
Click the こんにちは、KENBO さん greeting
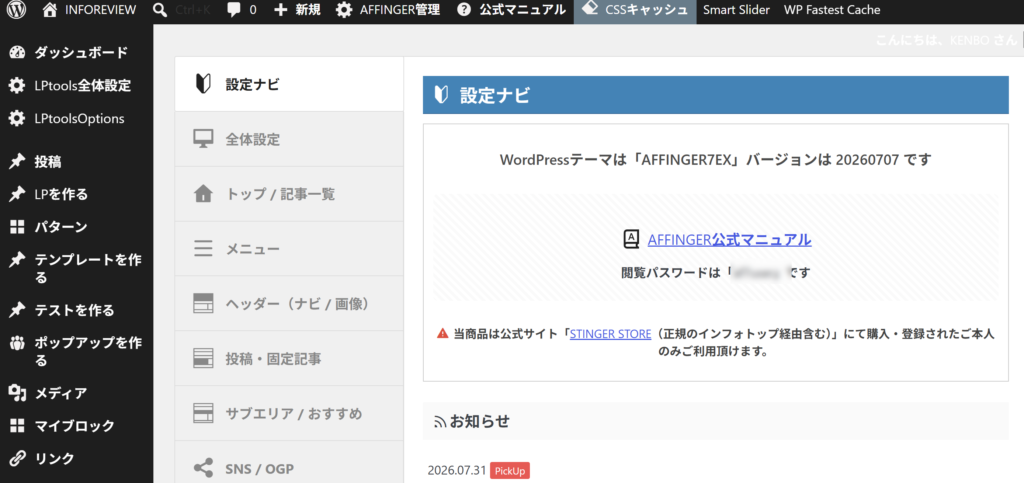pyautogui.click(x=946, y=40)
